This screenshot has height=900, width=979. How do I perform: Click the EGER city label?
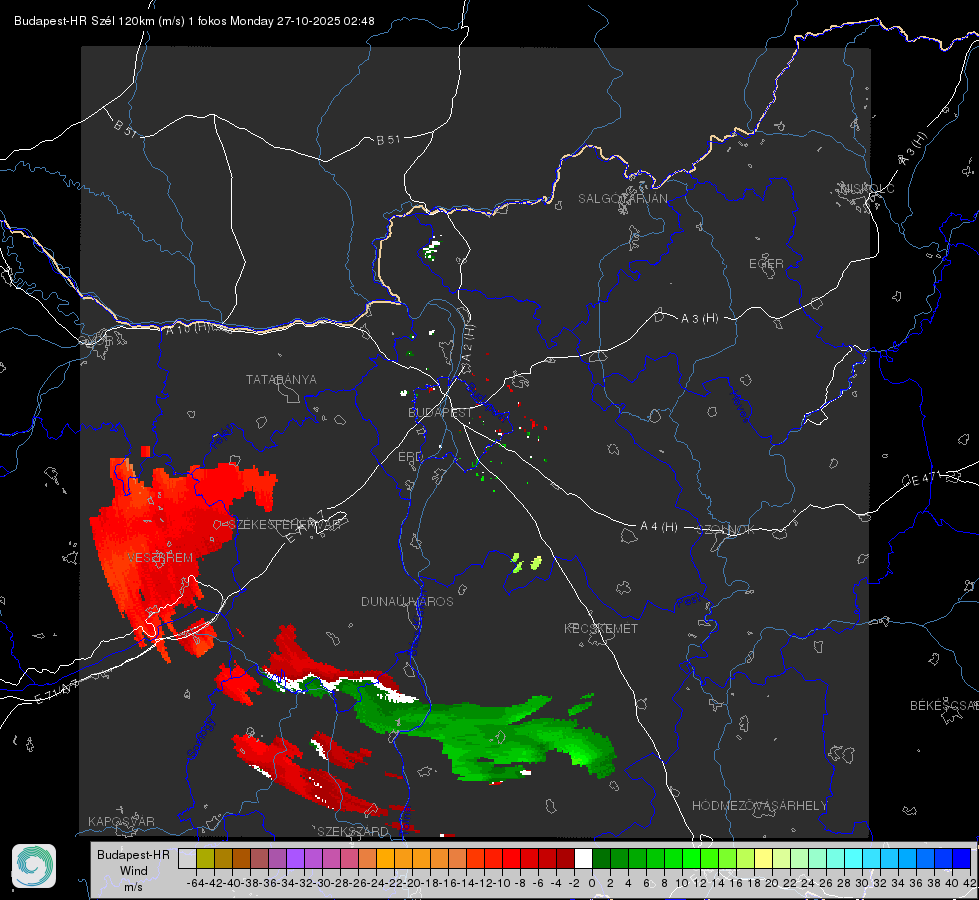click(x=766, y=264)
